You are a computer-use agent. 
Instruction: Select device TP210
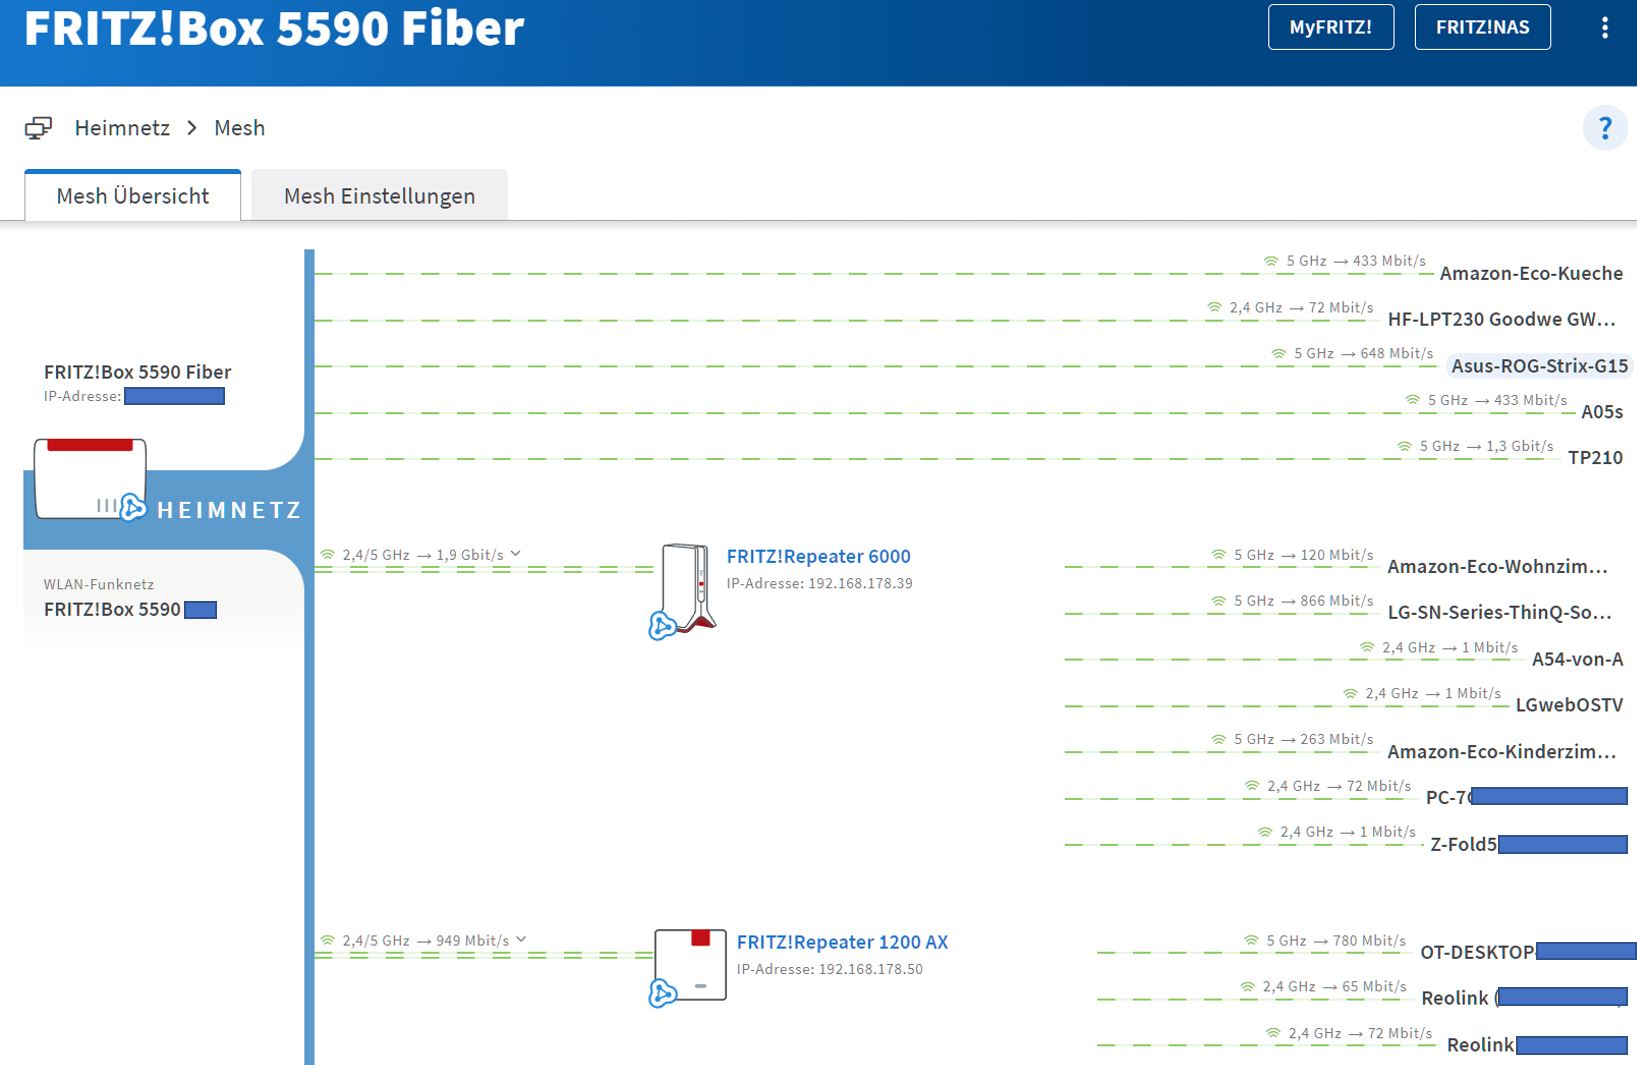[1595, 457]
